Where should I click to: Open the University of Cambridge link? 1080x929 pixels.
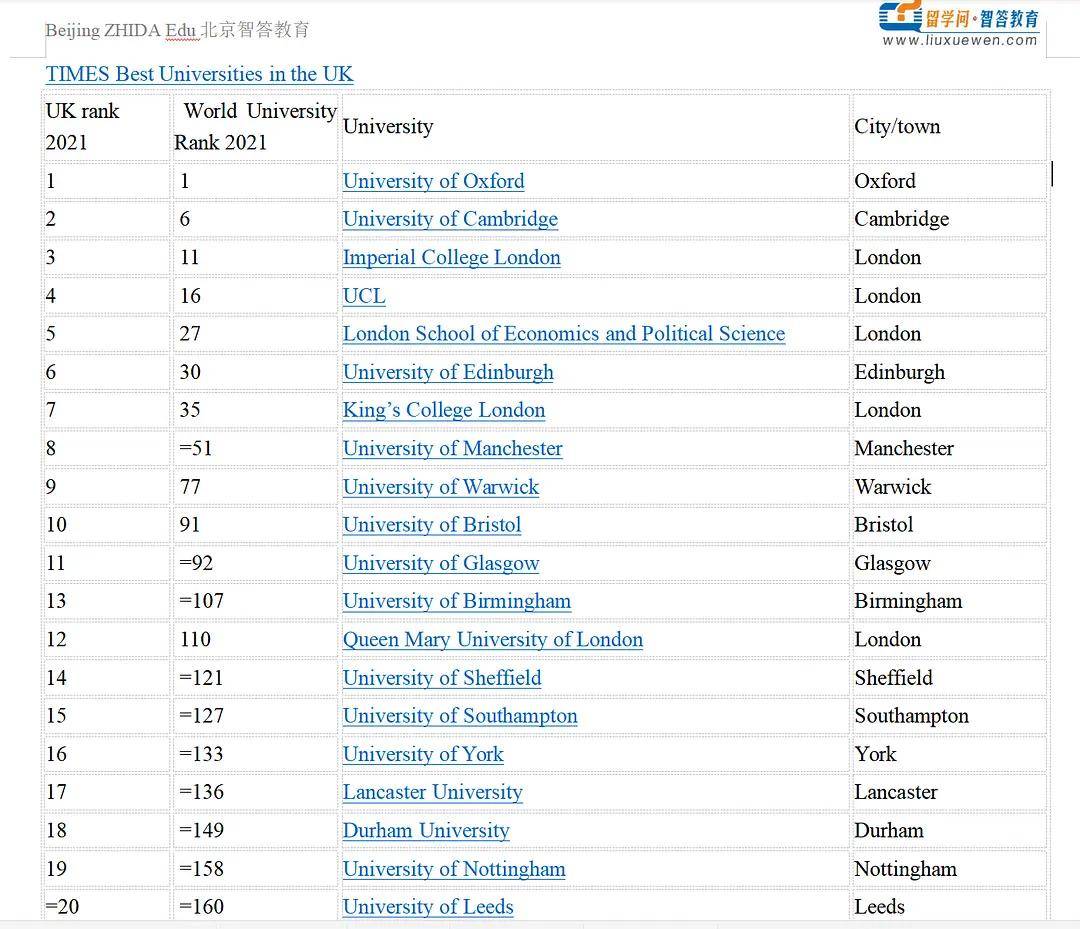(x=450, y=219)
